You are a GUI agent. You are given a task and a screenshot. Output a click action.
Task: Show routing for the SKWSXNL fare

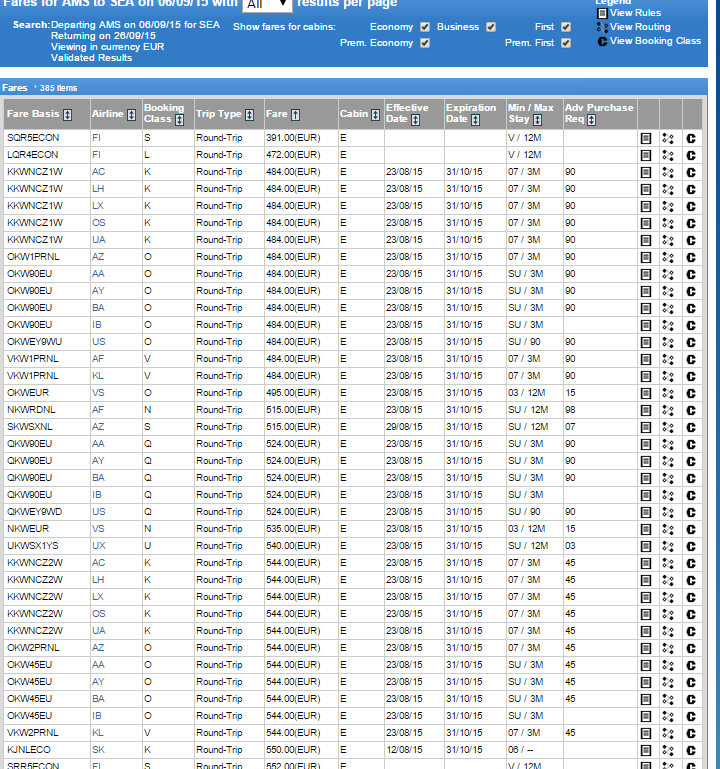click(668, 427)
